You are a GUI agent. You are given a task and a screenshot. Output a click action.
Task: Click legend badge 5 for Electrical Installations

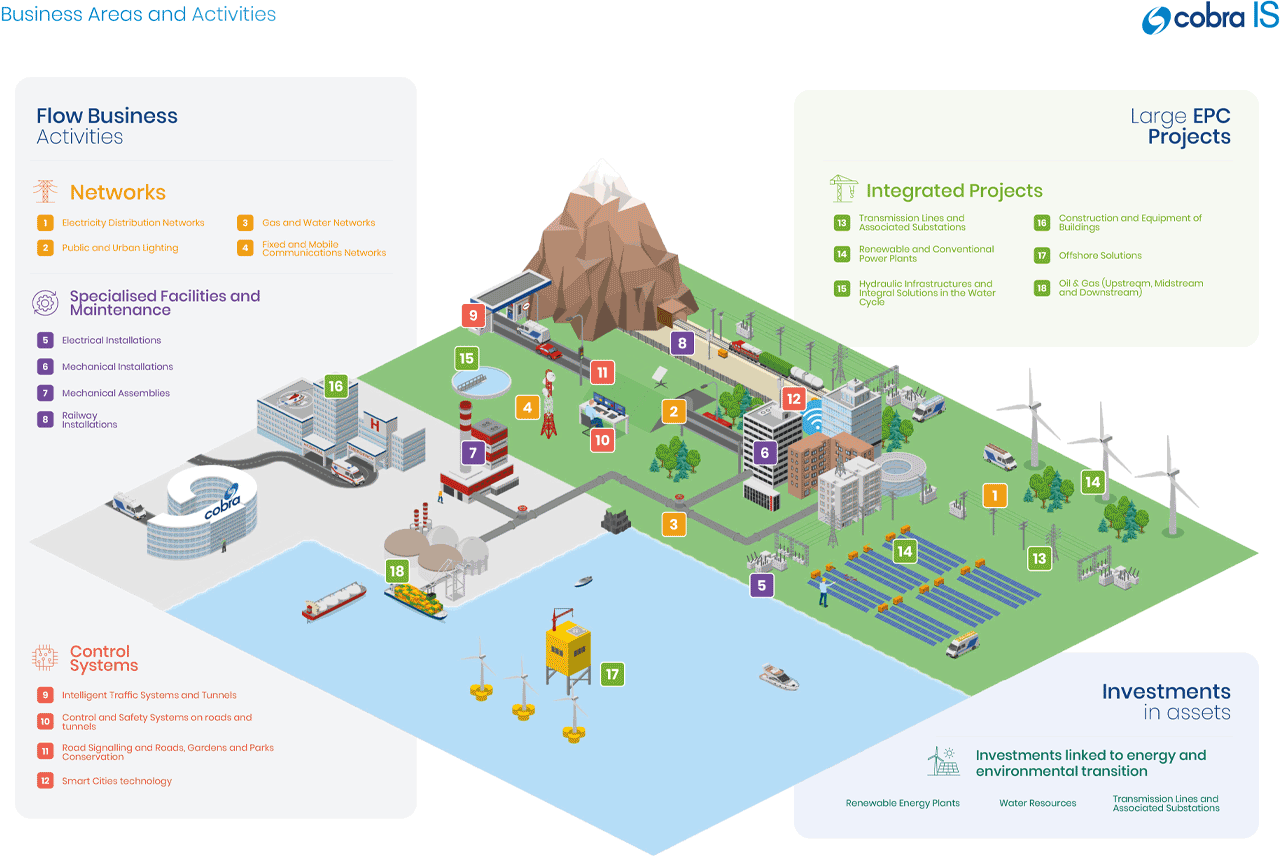coord(45,340)
